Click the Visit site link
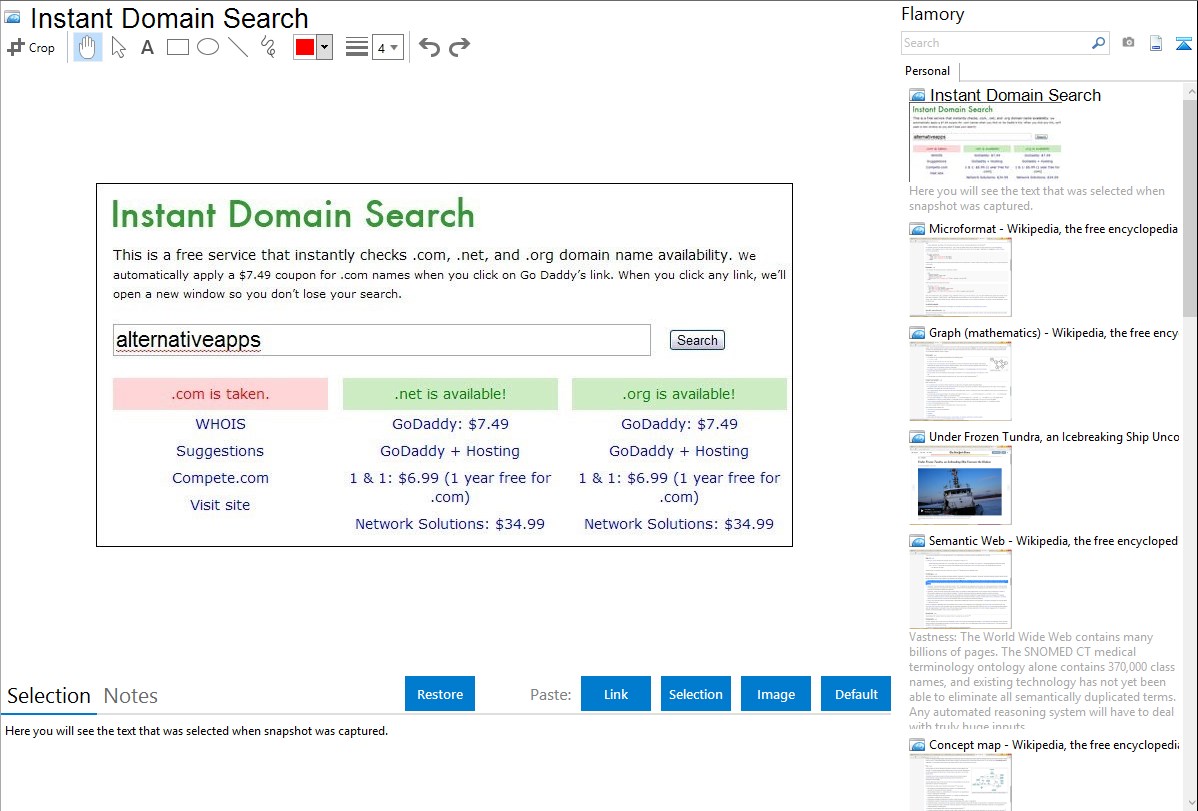1198x811 pixels. [220, 504]
